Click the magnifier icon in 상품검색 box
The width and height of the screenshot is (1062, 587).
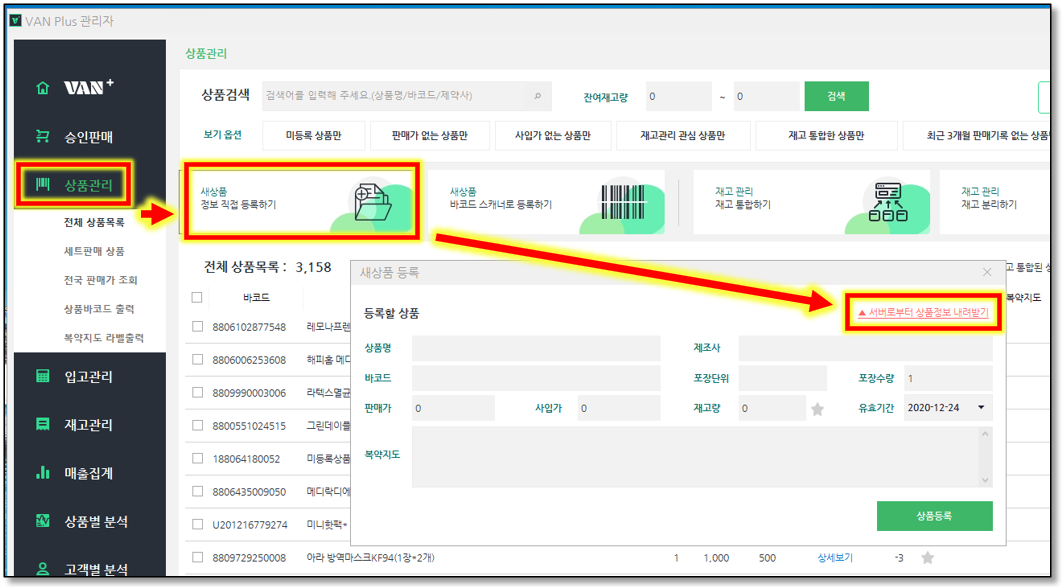537,97
